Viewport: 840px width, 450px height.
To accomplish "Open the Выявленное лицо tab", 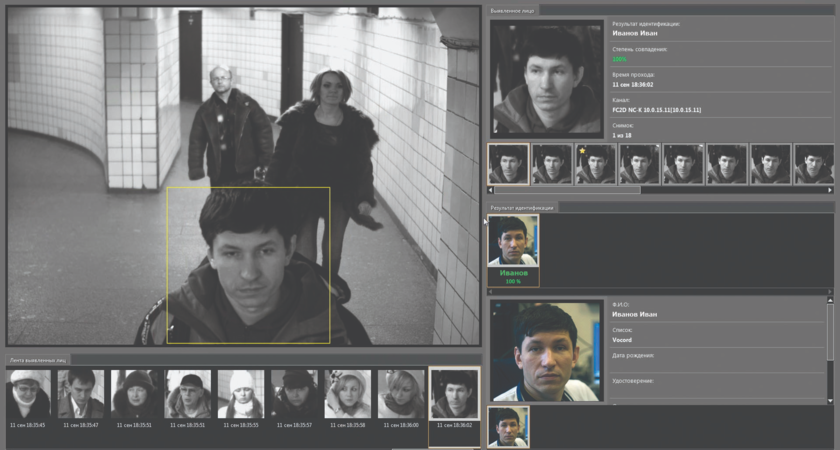I will [x=514, y=10].
